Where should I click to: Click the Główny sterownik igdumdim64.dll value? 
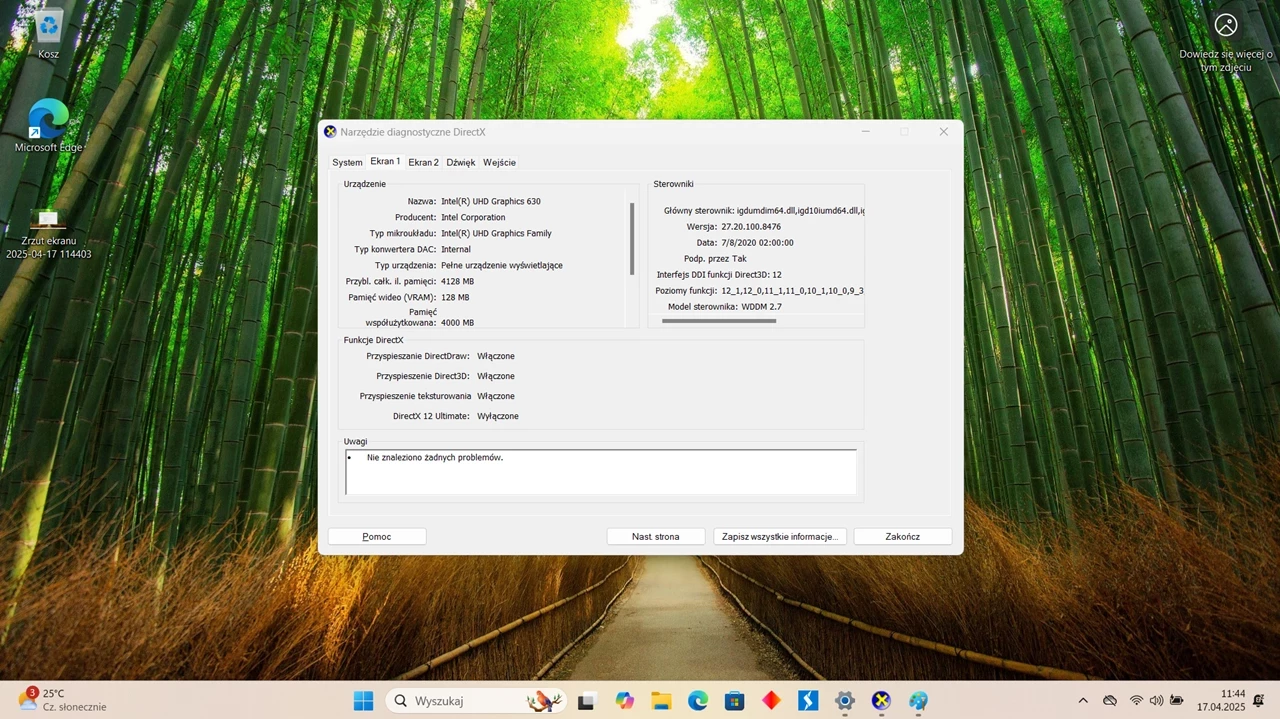tap(800, 210)
